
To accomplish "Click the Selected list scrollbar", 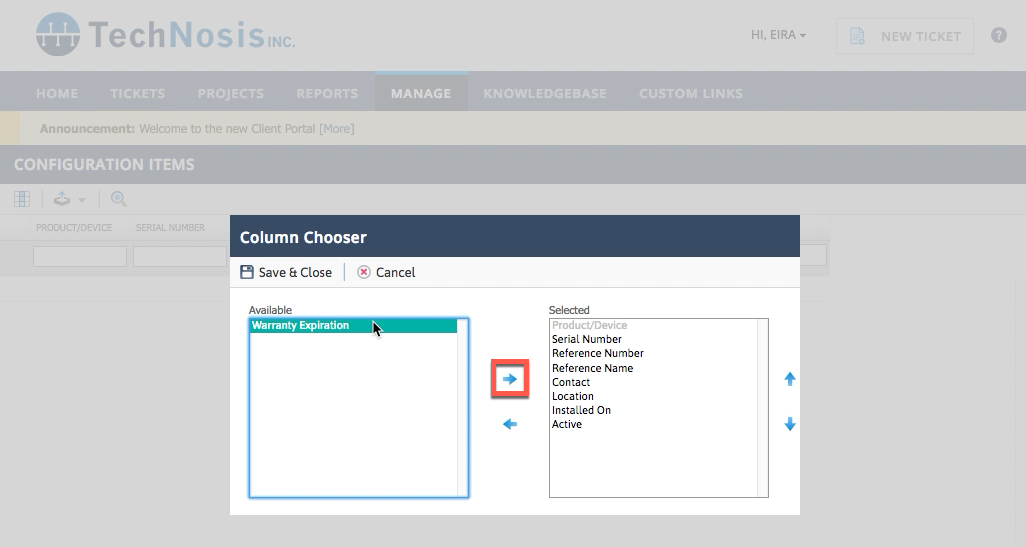I will [x=762, y=408].
